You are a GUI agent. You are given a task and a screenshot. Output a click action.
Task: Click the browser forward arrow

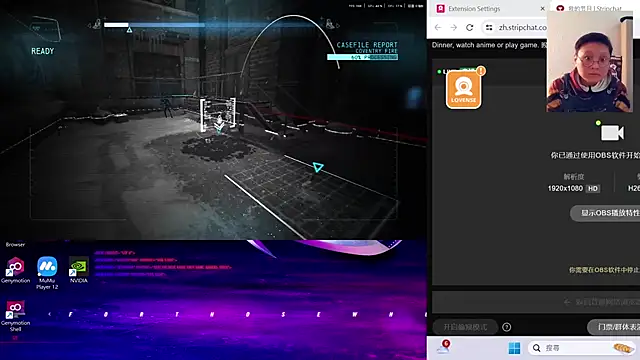(x=453, y=27)
